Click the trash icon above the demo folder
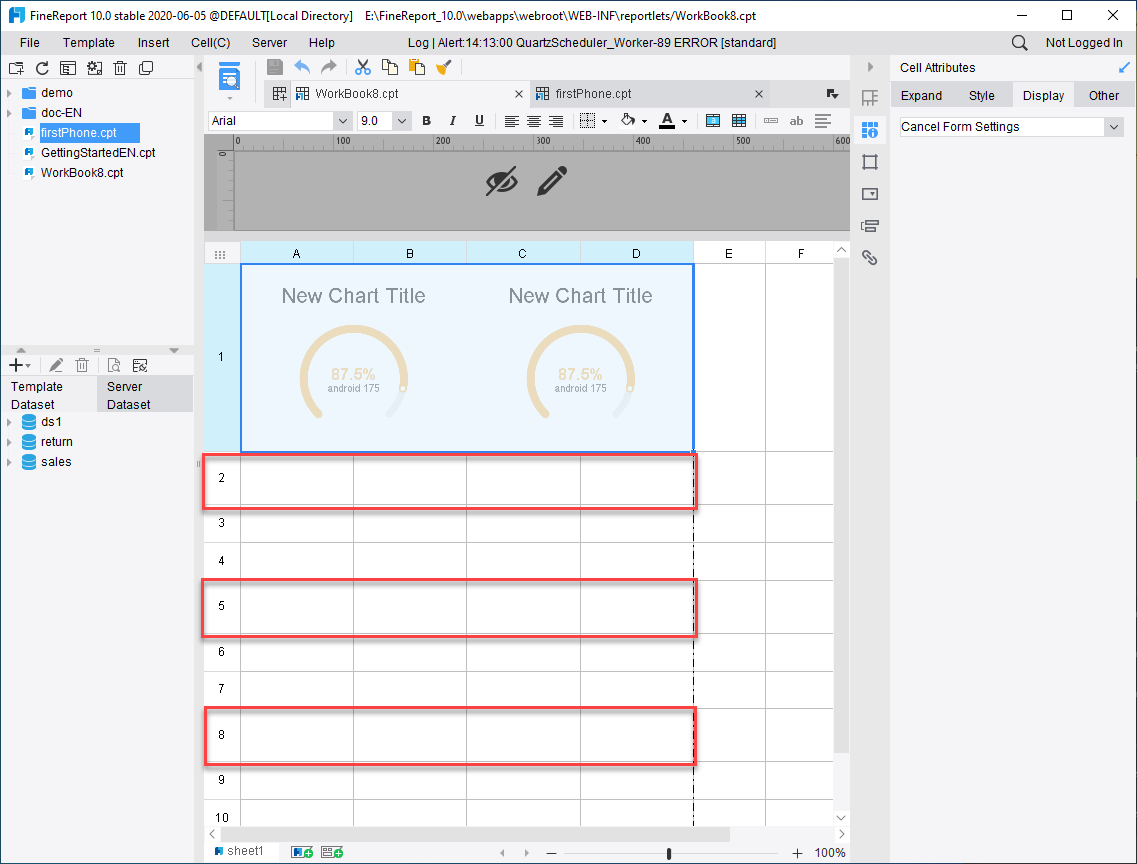The width and height of the screenshot is (1137, 864). [x=120, y=68]
